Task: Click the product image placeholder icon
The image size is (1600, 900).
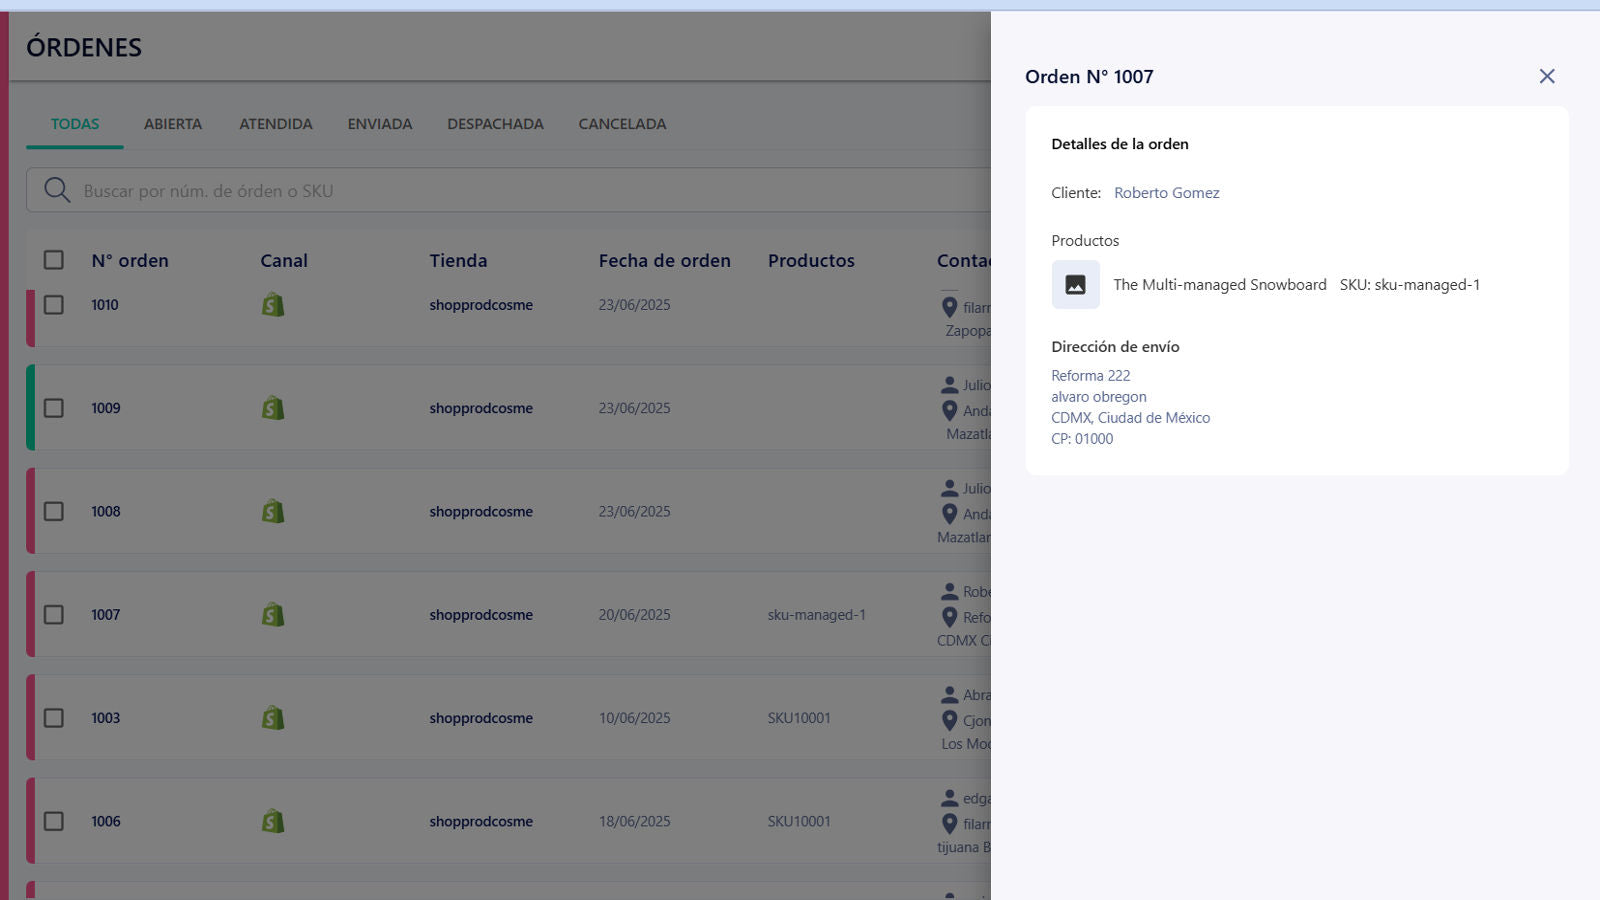Action: point(1075,285)
